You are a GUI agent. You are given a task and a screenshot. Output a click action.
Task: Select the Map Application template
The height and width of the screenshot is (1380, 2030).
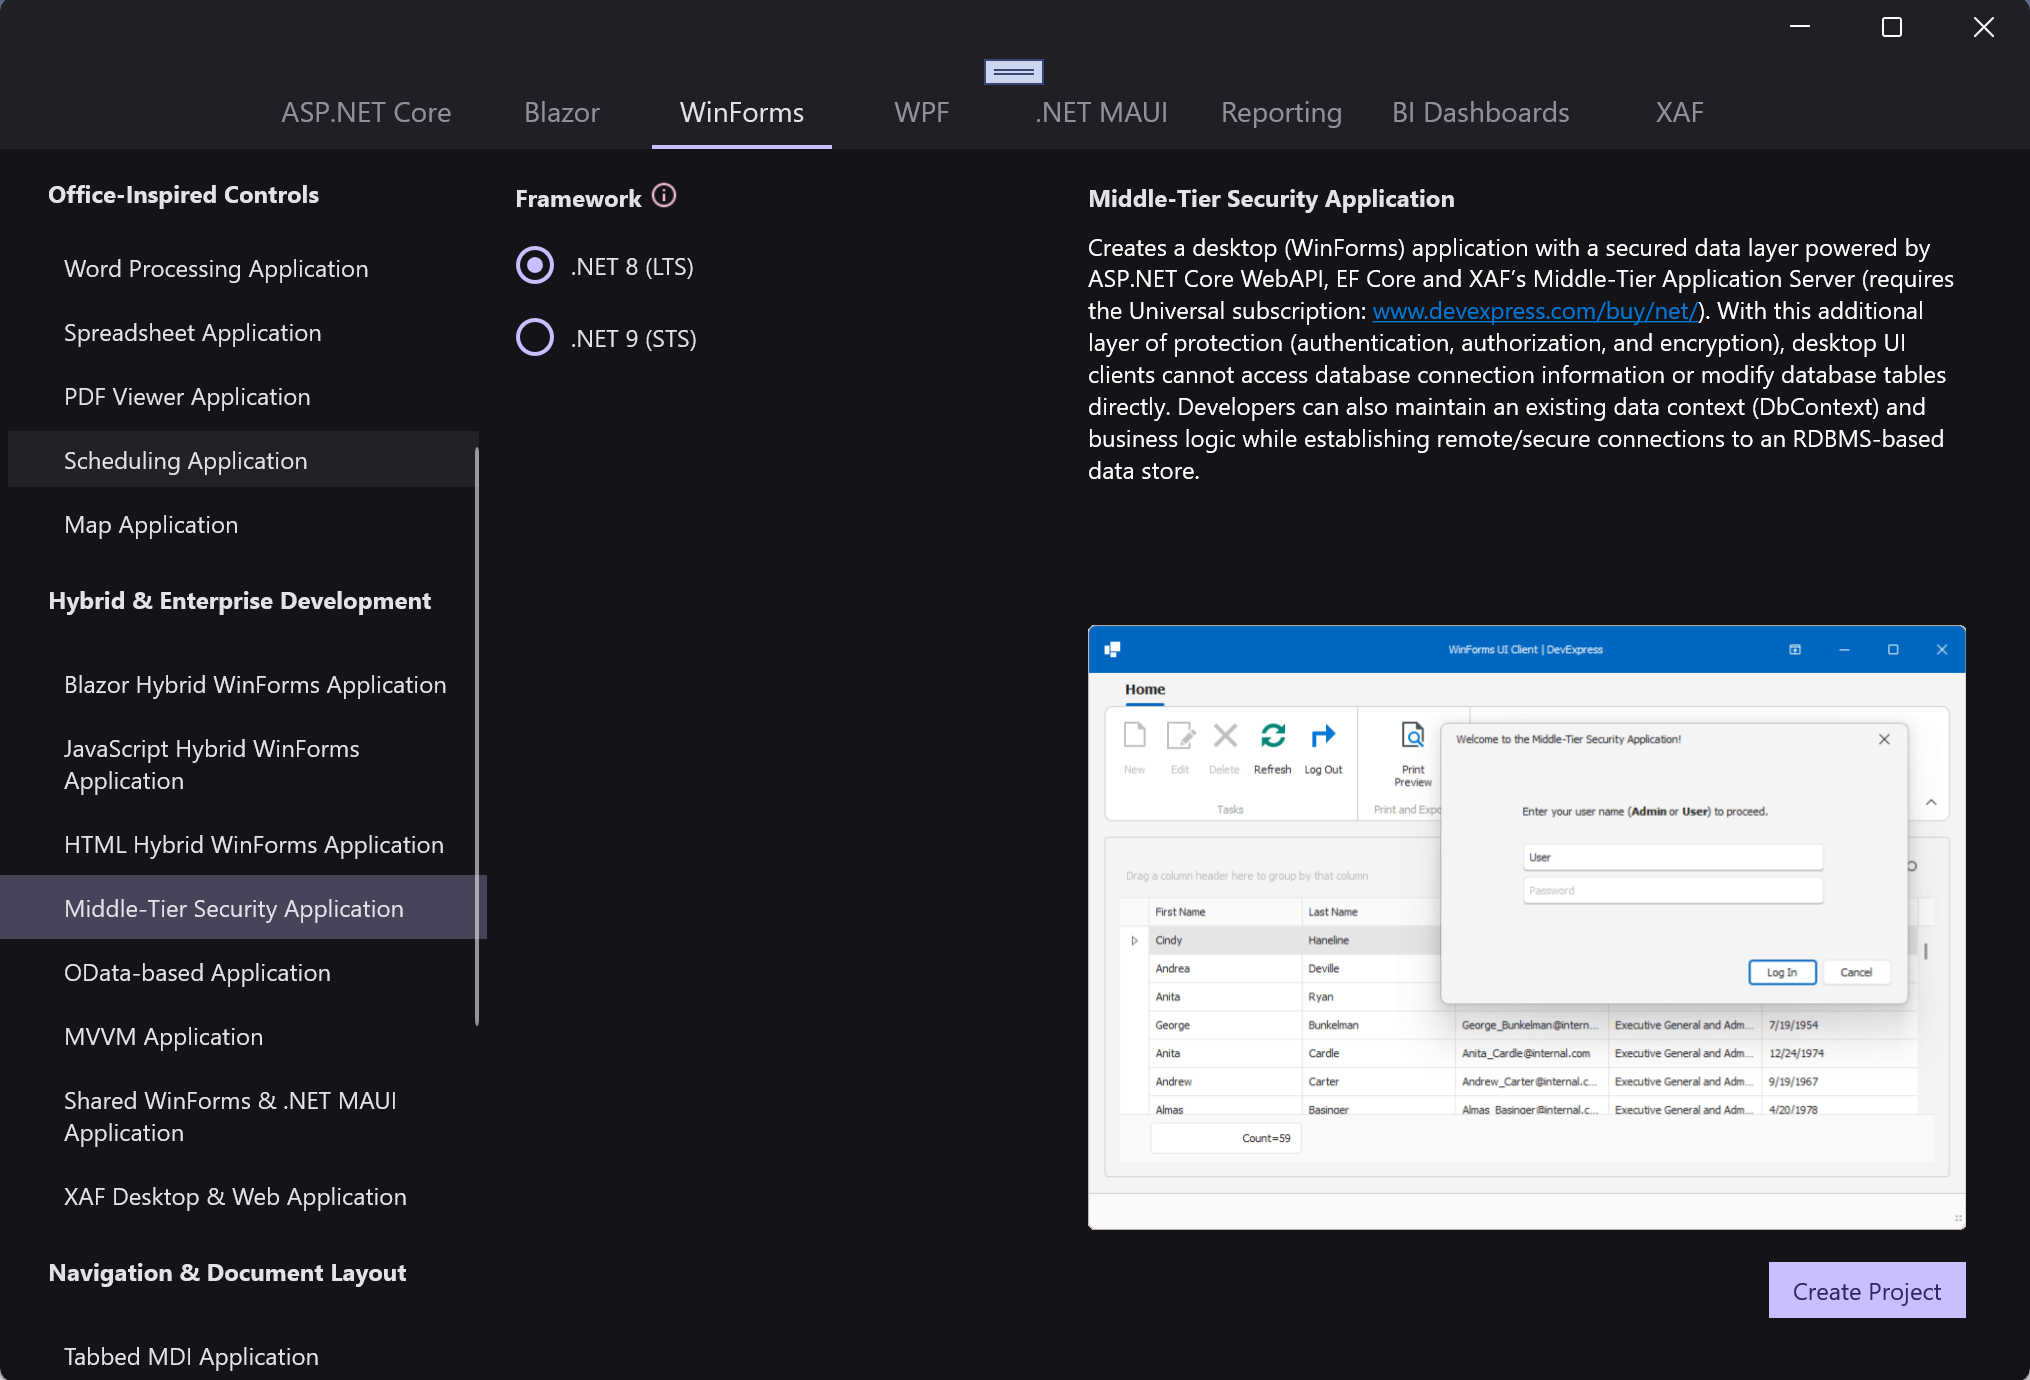[x=150, y=524]
